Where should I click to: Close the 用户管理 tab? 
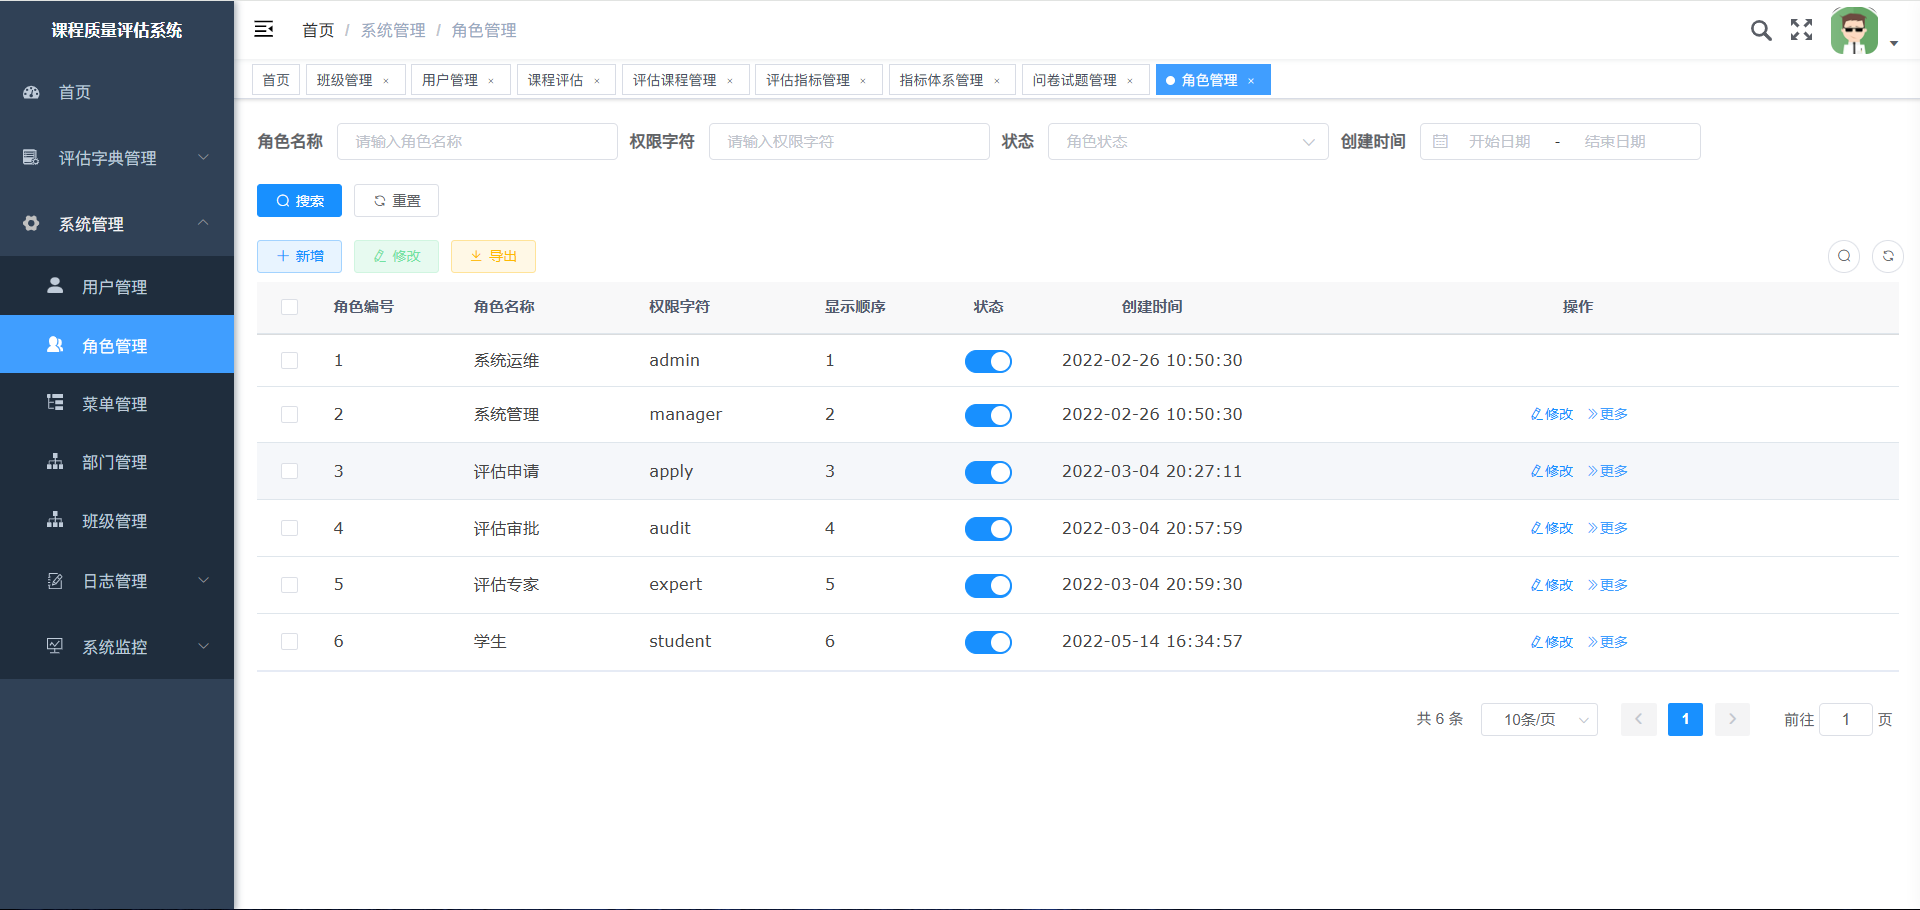pos(491,81)
